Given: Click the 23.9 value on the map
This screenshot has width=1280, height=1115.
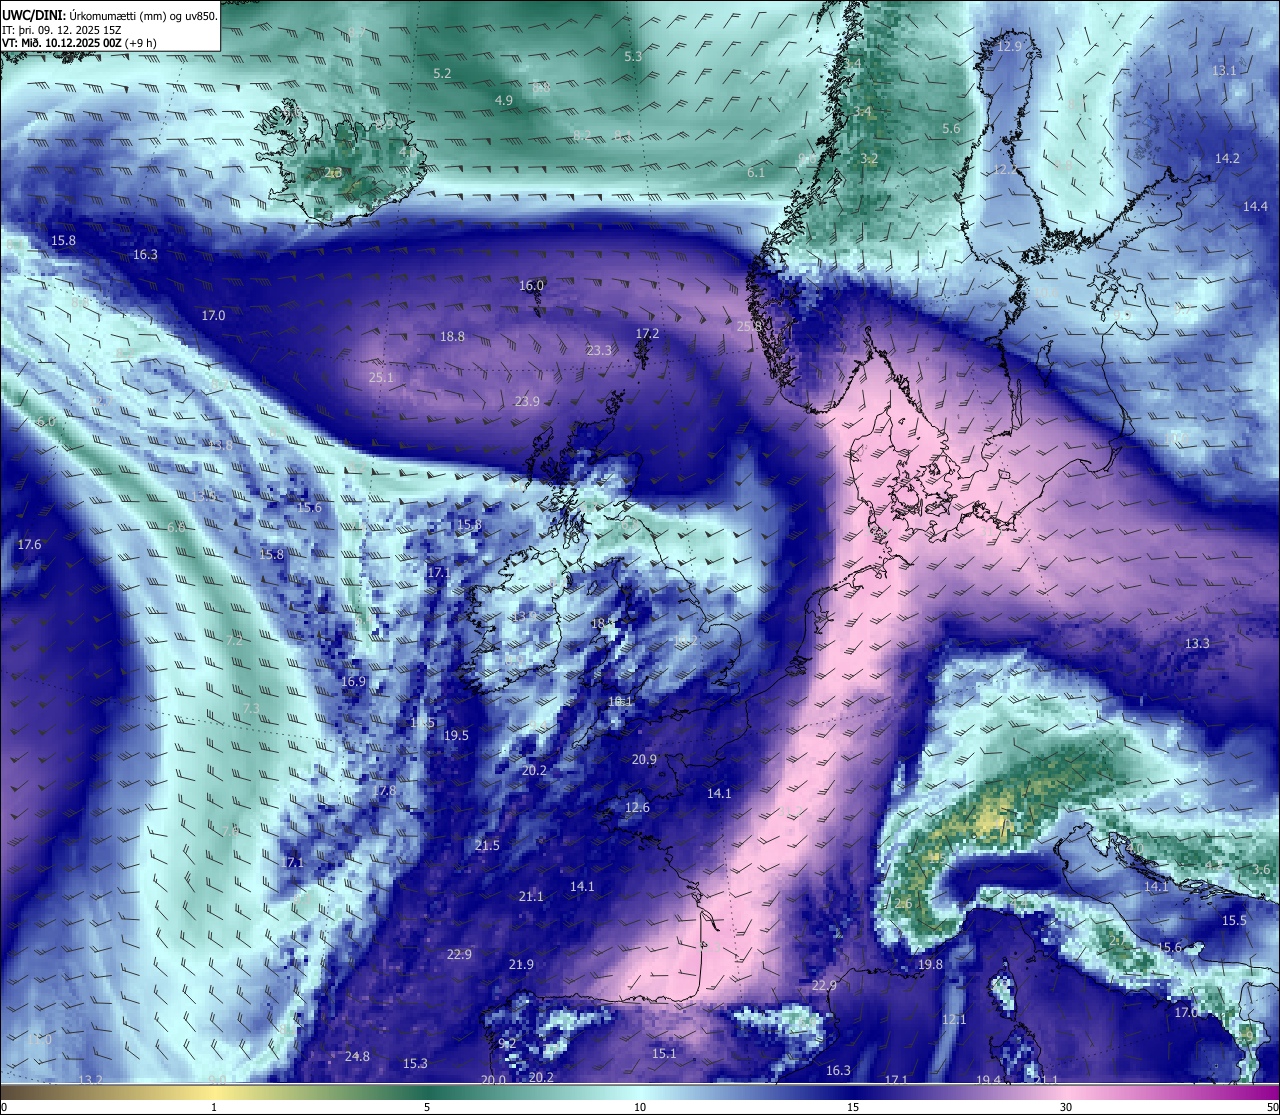Looking at the screenshot, I should [527, 402].
